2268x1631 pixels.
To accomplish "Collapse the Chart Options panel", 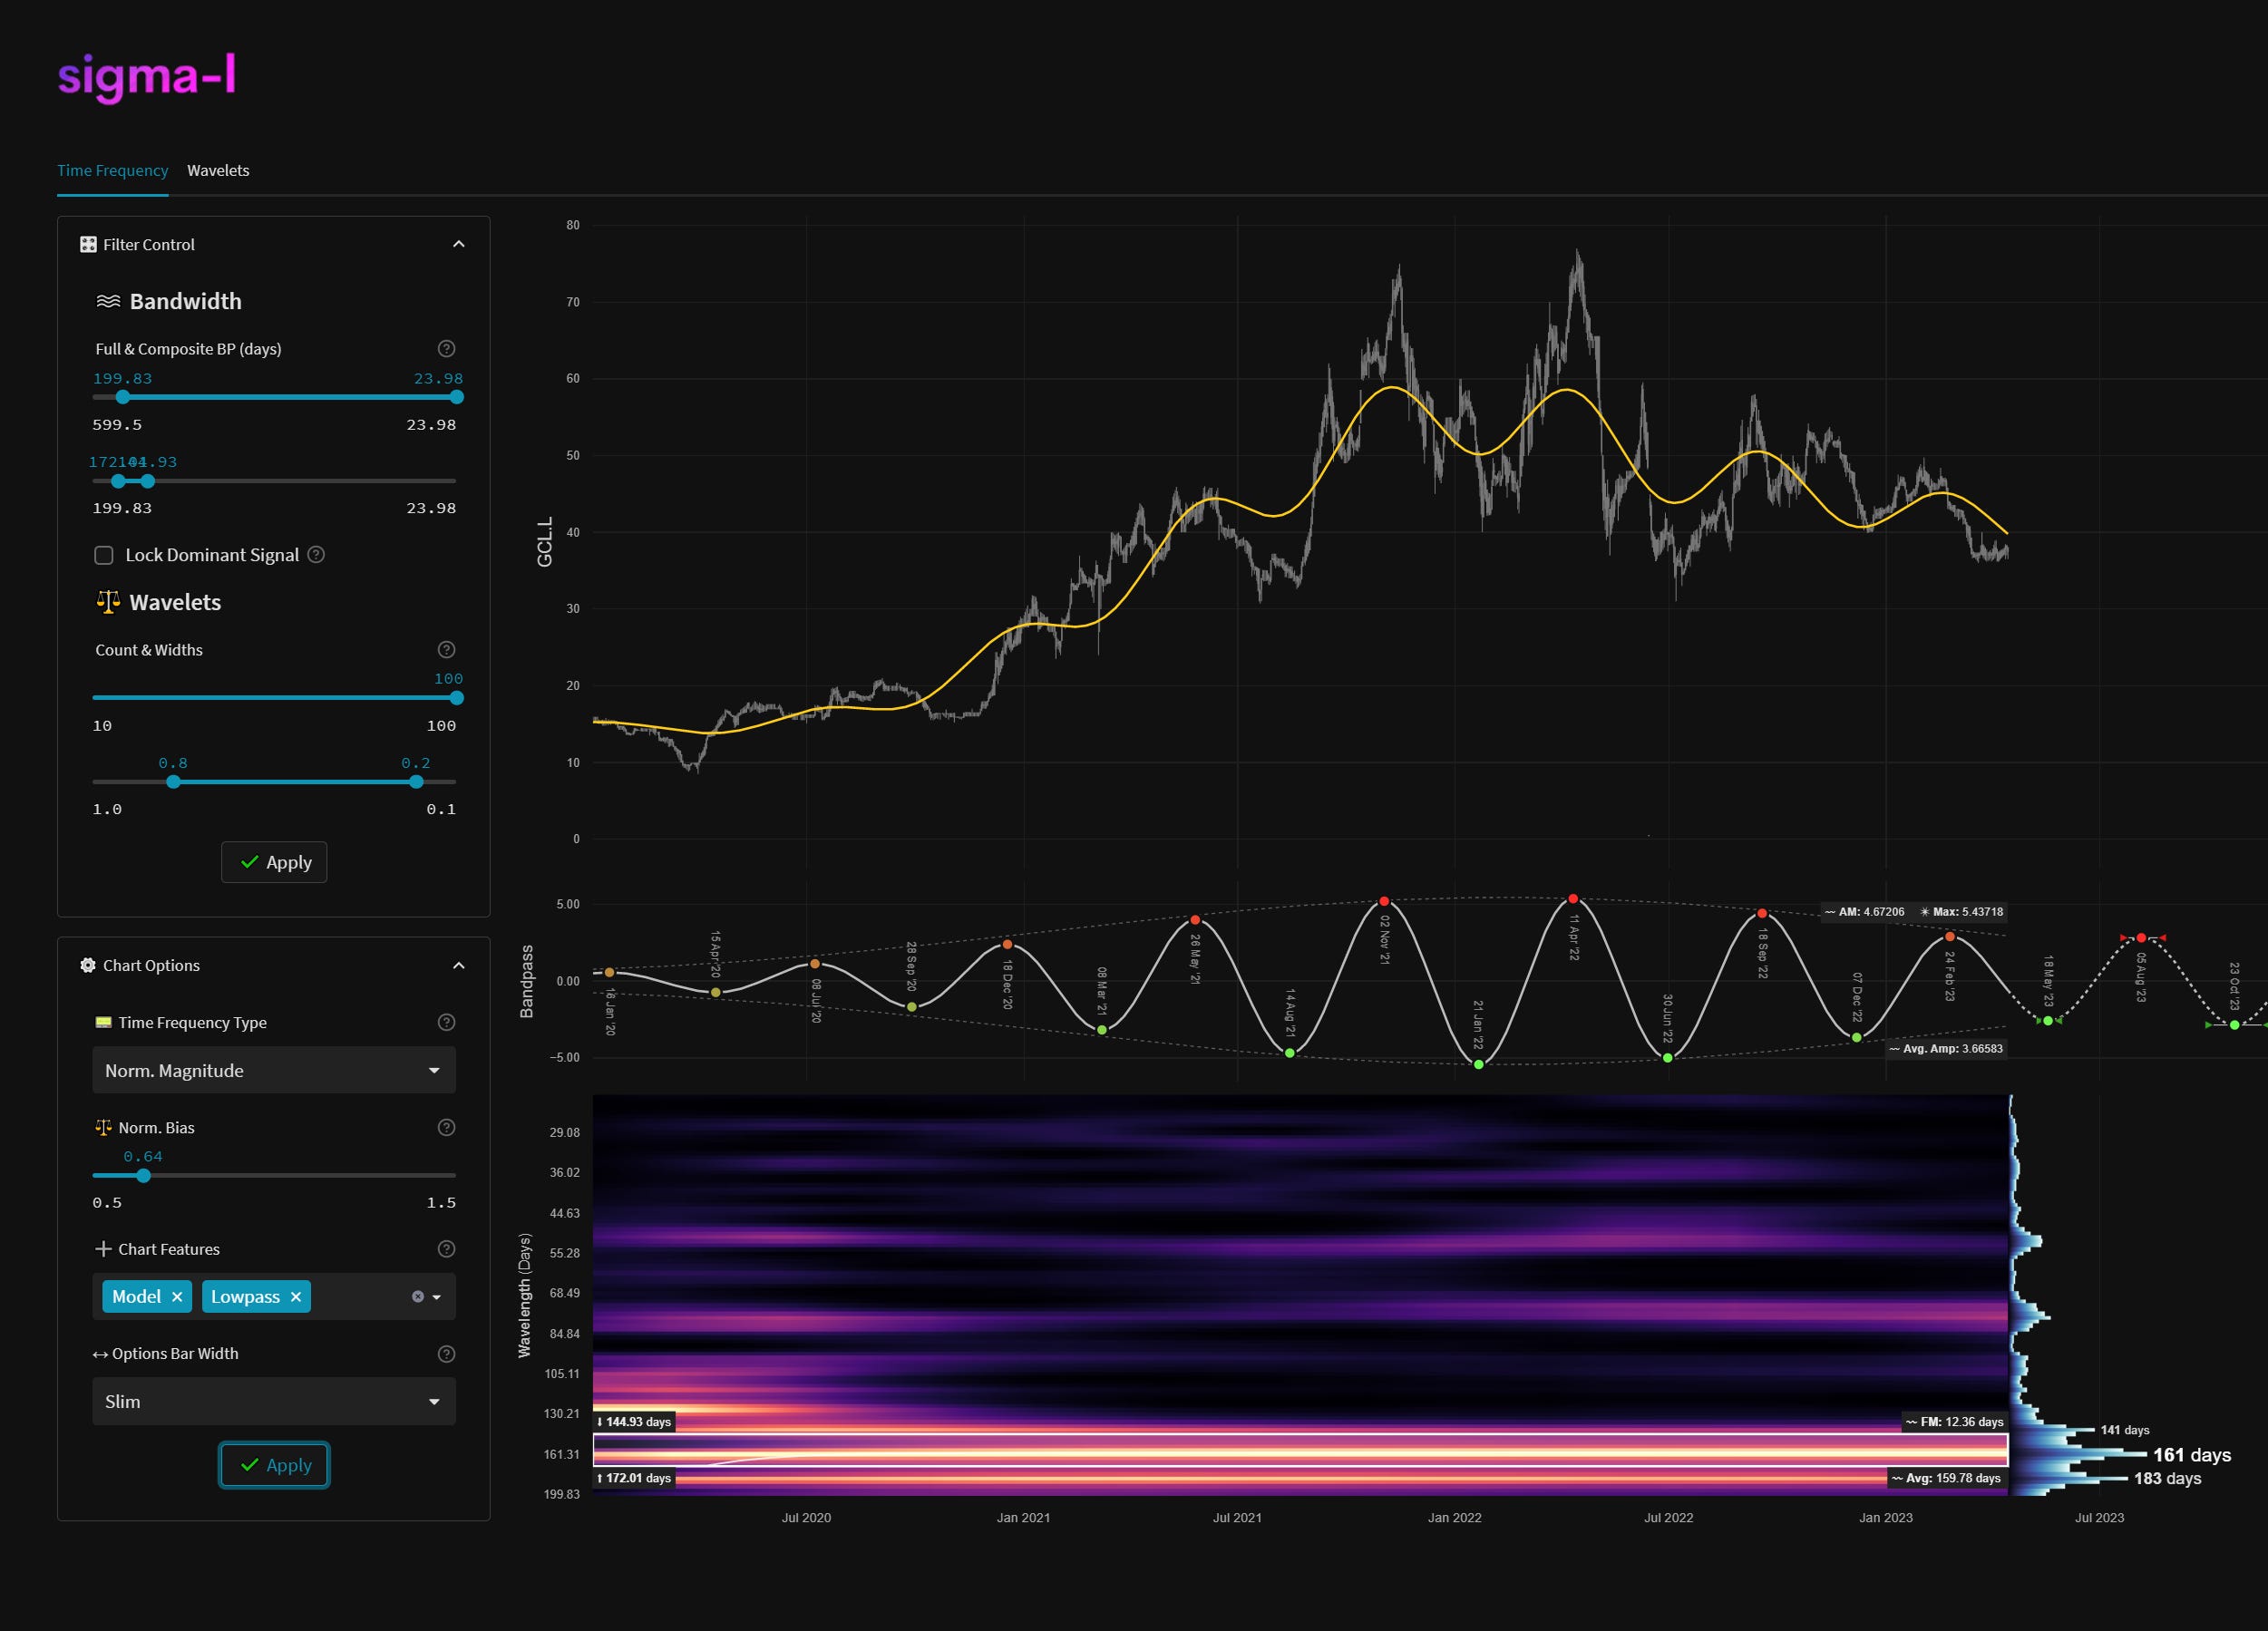I will [x=458, y=965].
